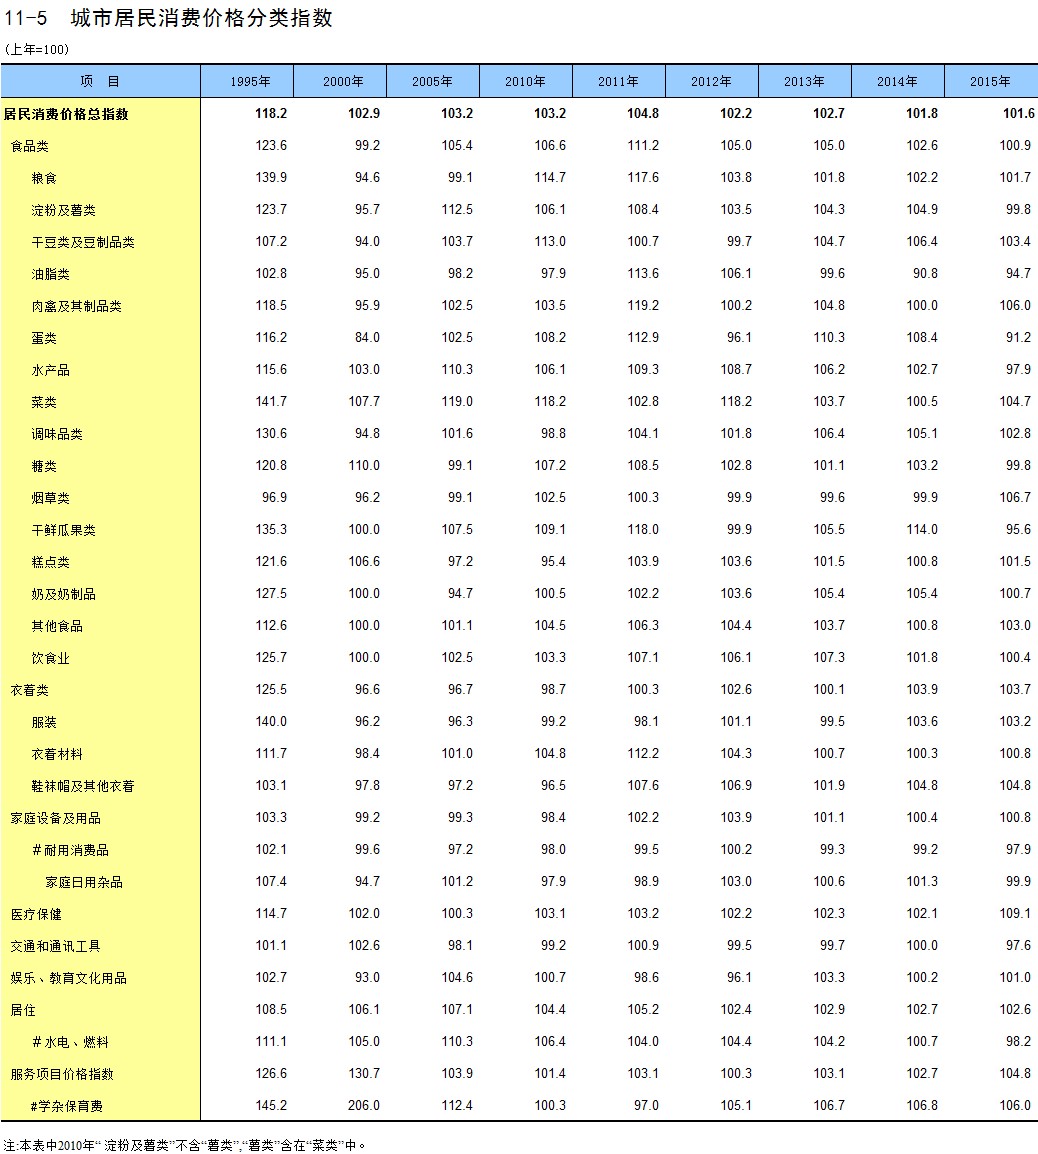The image size is (1038, 1154).
Task: Click the "2010年" column header
Action: coord(525,82)
